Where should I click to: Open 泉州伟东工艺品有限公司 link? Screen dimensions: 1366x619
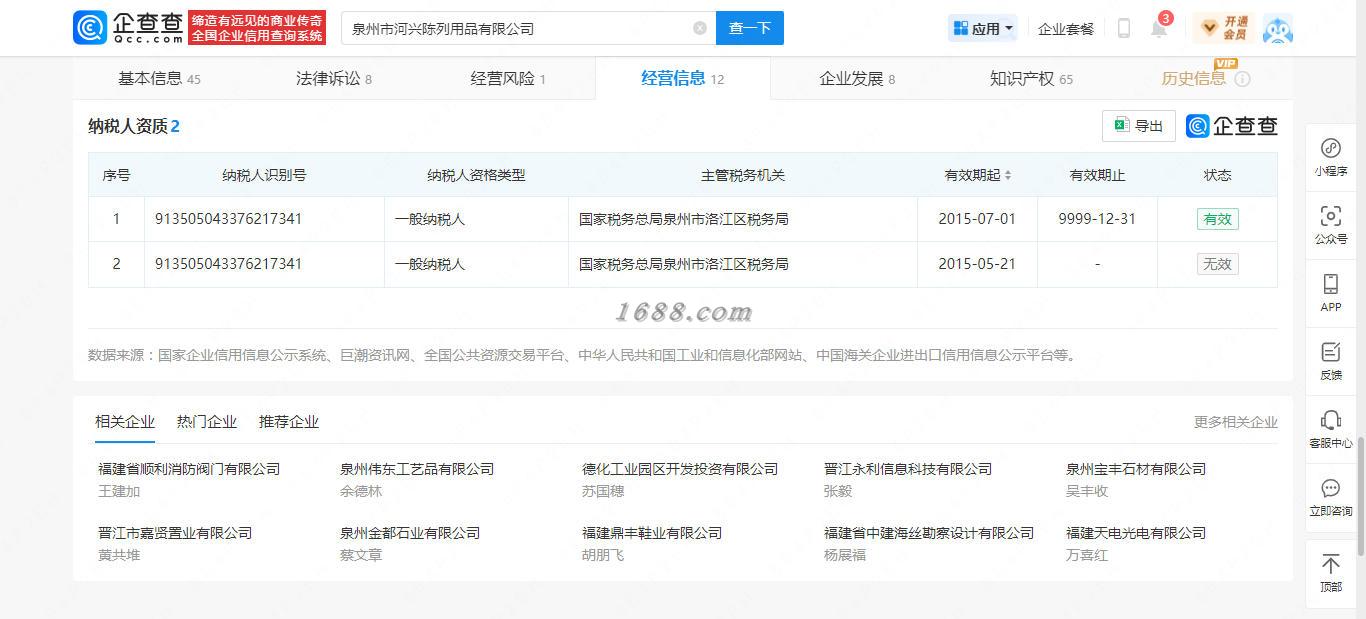[x=417, y=468]
